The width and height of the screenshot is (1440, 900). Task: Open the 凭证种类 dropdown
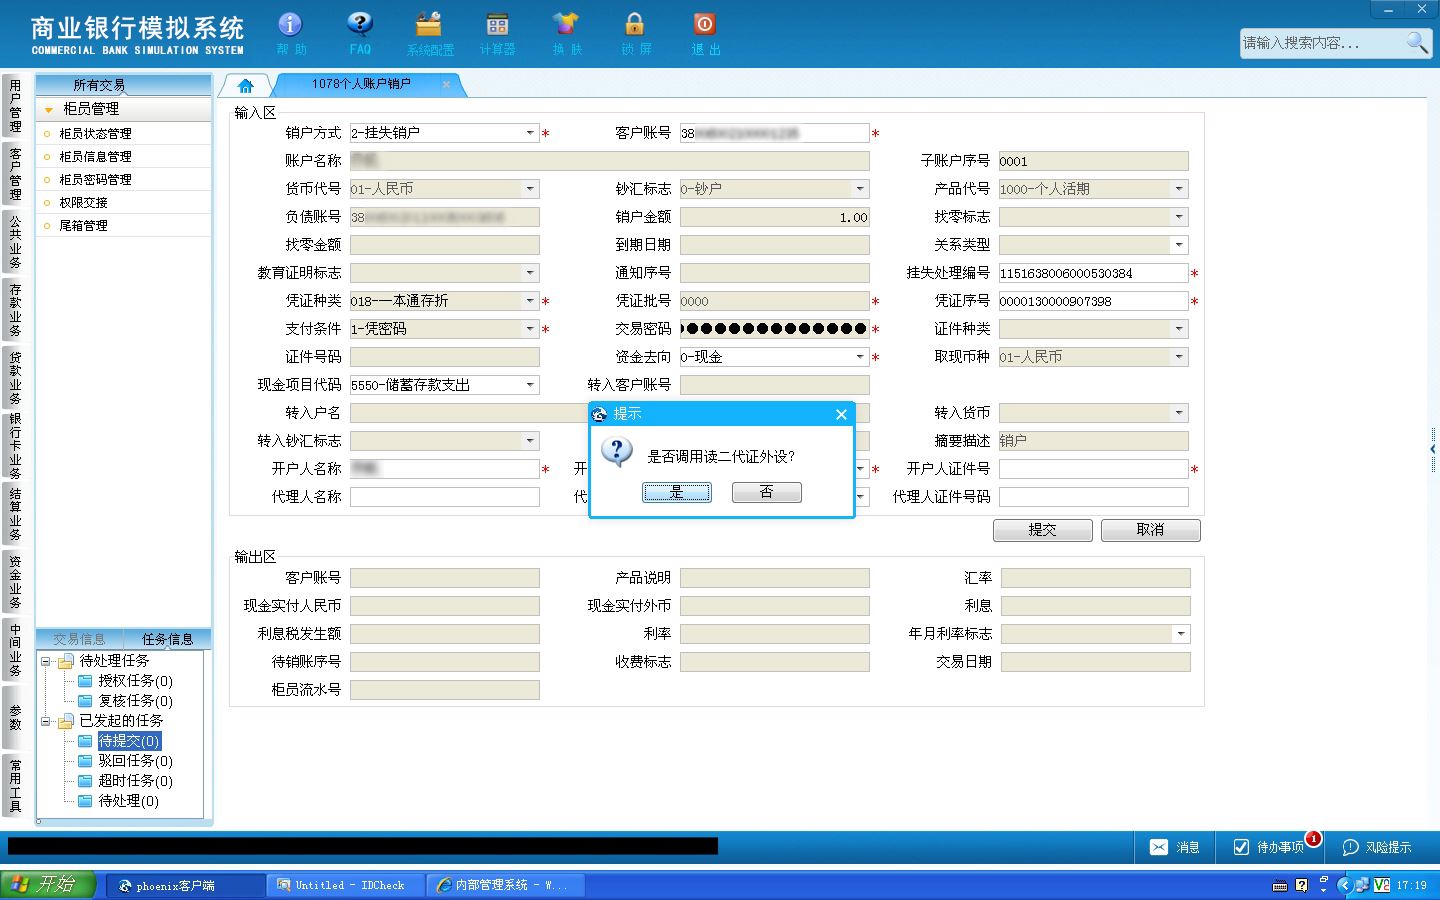coord(530,301)
